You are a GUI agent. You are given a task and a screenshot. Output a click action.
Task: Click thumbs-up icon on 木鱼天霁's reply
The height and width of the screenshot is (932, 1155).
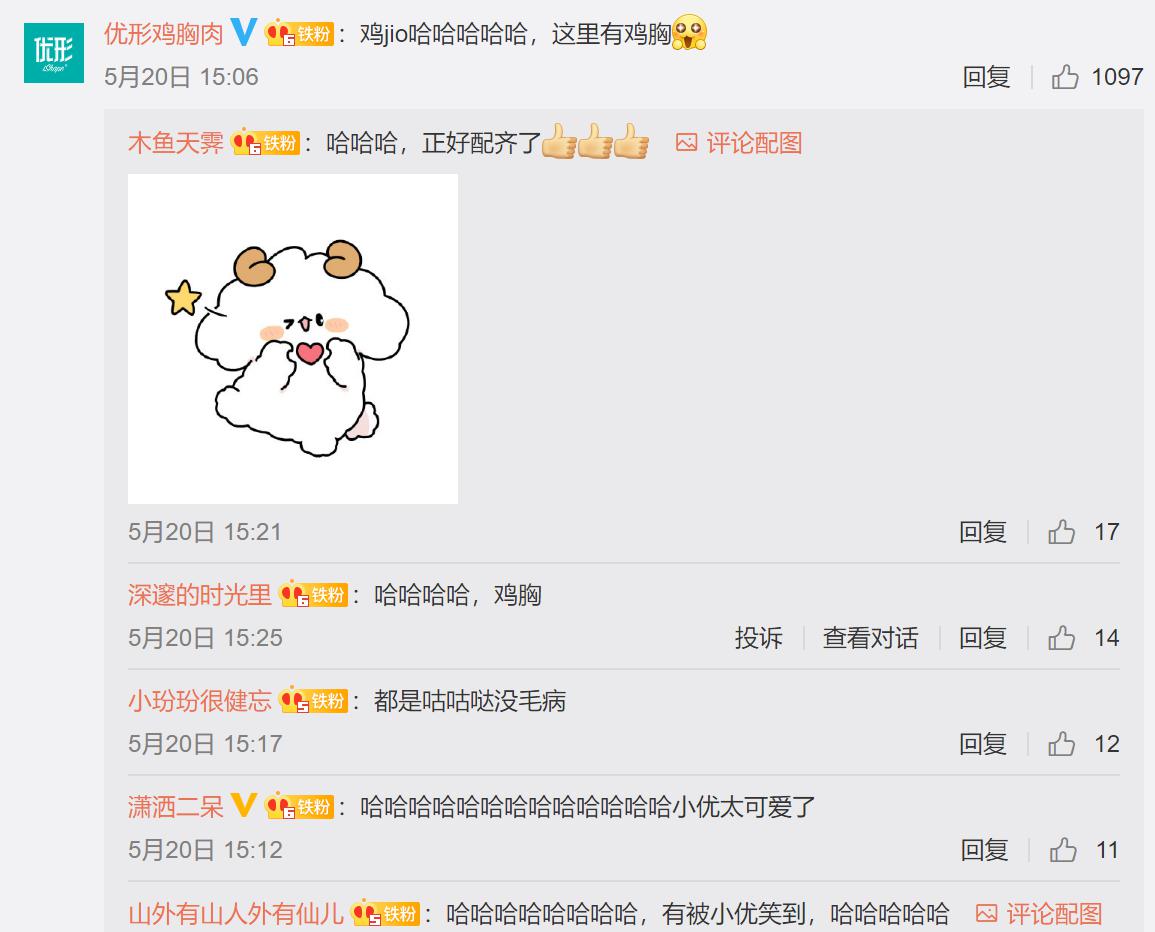coord(1061,531)
